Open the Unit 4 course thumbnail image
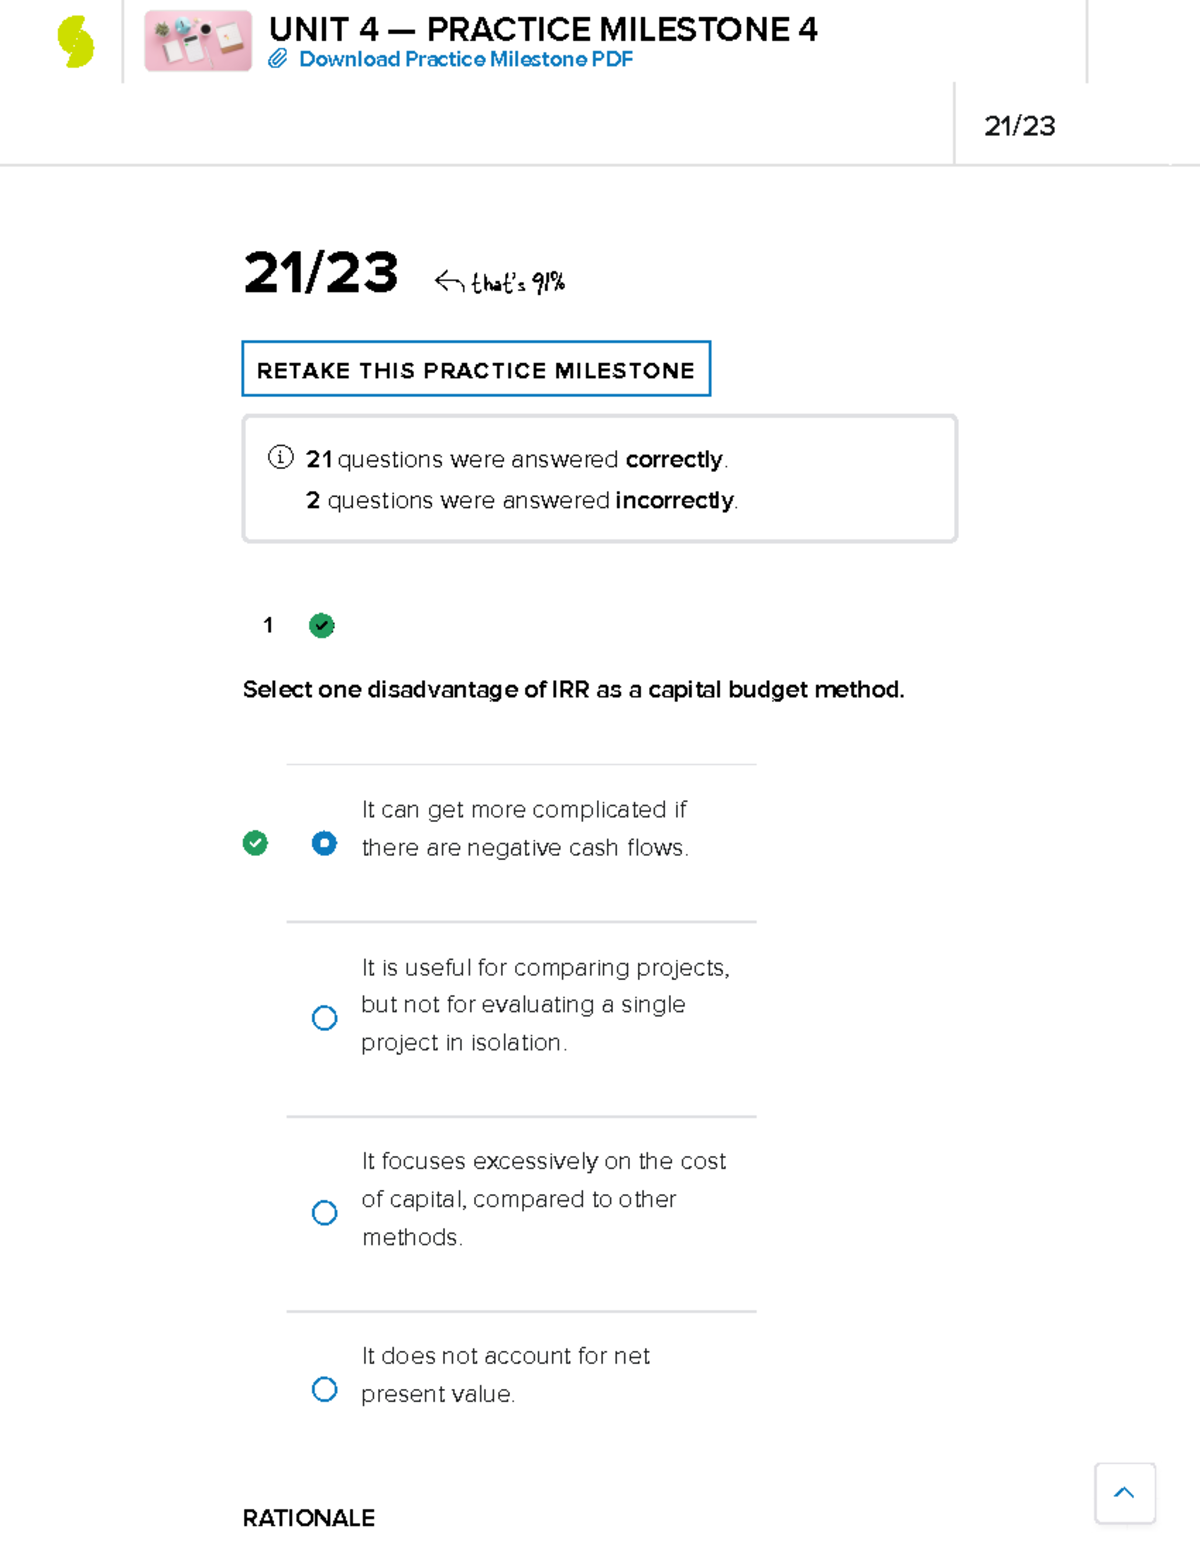Viewport: 1200px width, 1553px height. (x=197, y=42)
